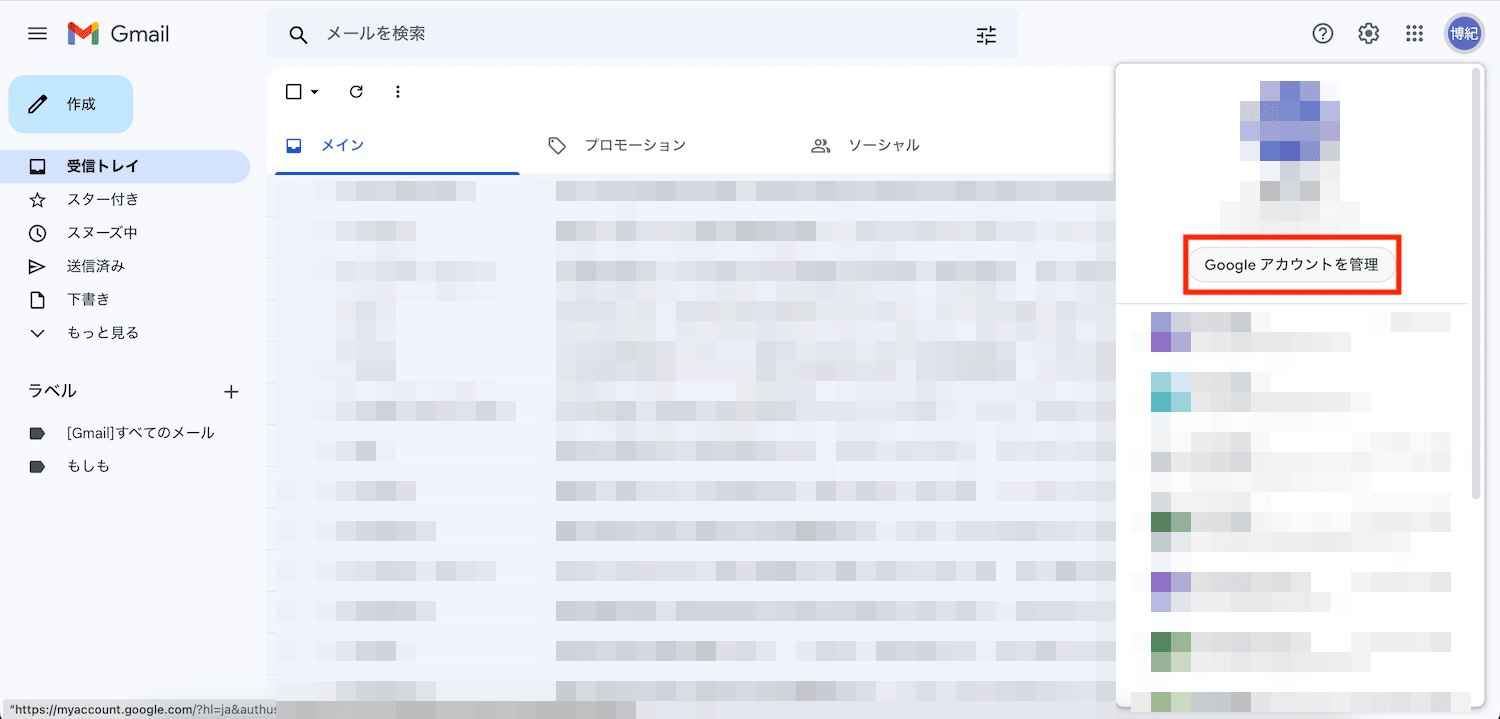Open the スター付き starred folder
This screenshot has height=719, width=1500.
point(102,200)
